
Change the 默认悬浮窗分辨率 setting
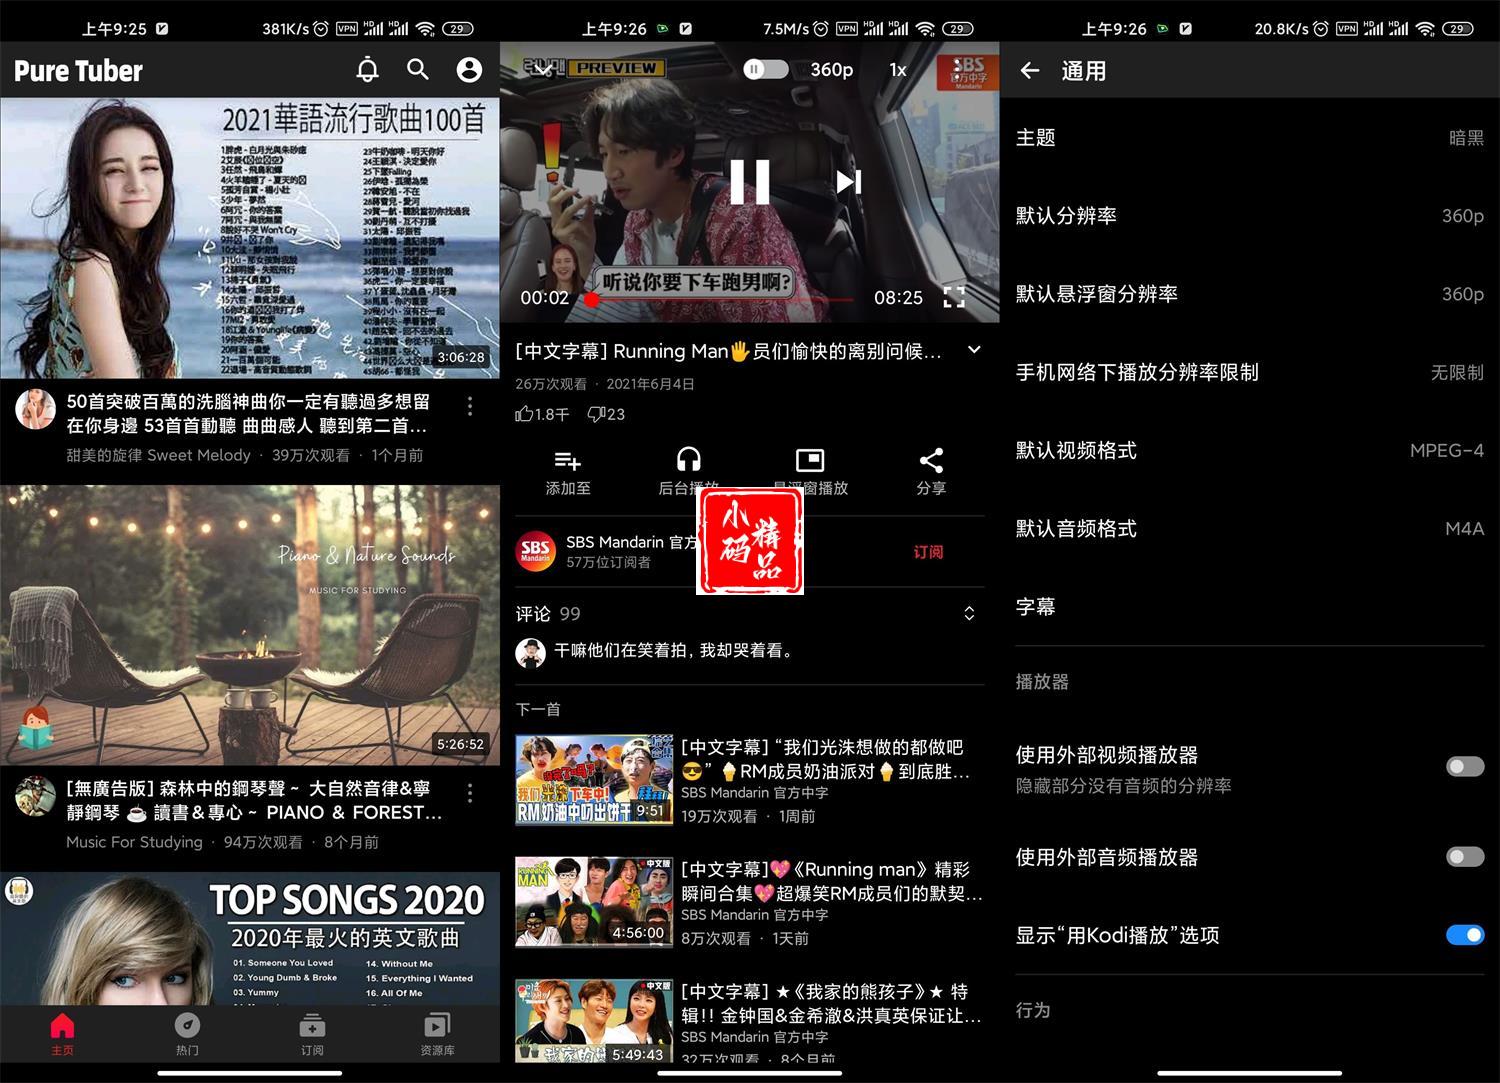pyautogui.click(x=1250, y=294)
